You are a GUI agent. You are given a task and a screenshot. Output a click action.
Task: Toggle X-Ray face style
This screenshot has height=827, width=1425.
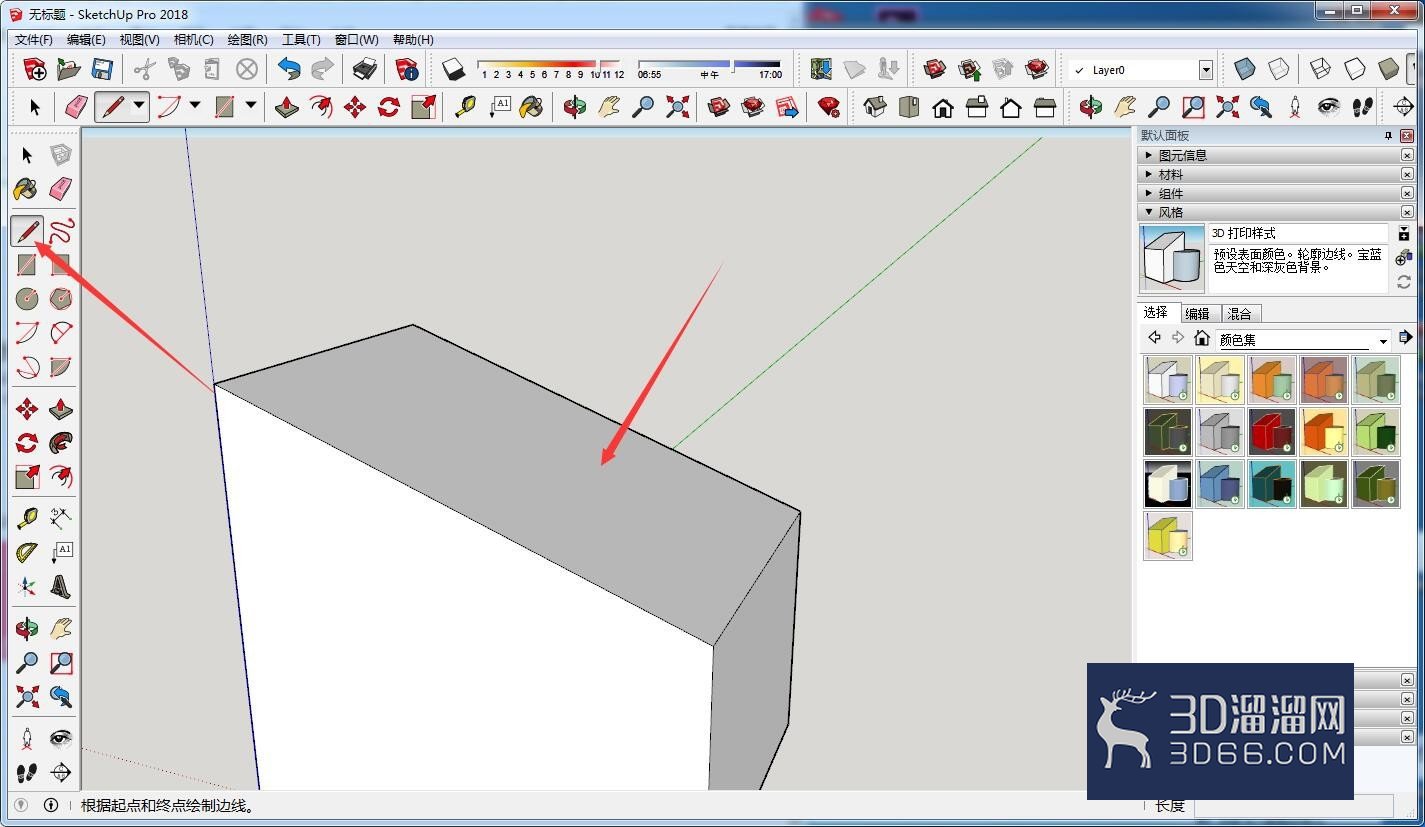coord(1244,69)
